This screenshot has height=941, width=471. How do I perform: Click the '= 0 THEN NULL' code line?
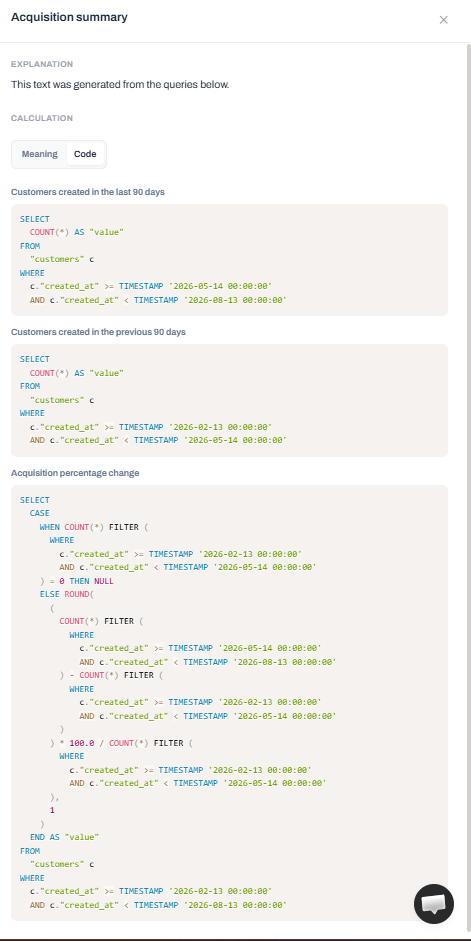point(76,581)
